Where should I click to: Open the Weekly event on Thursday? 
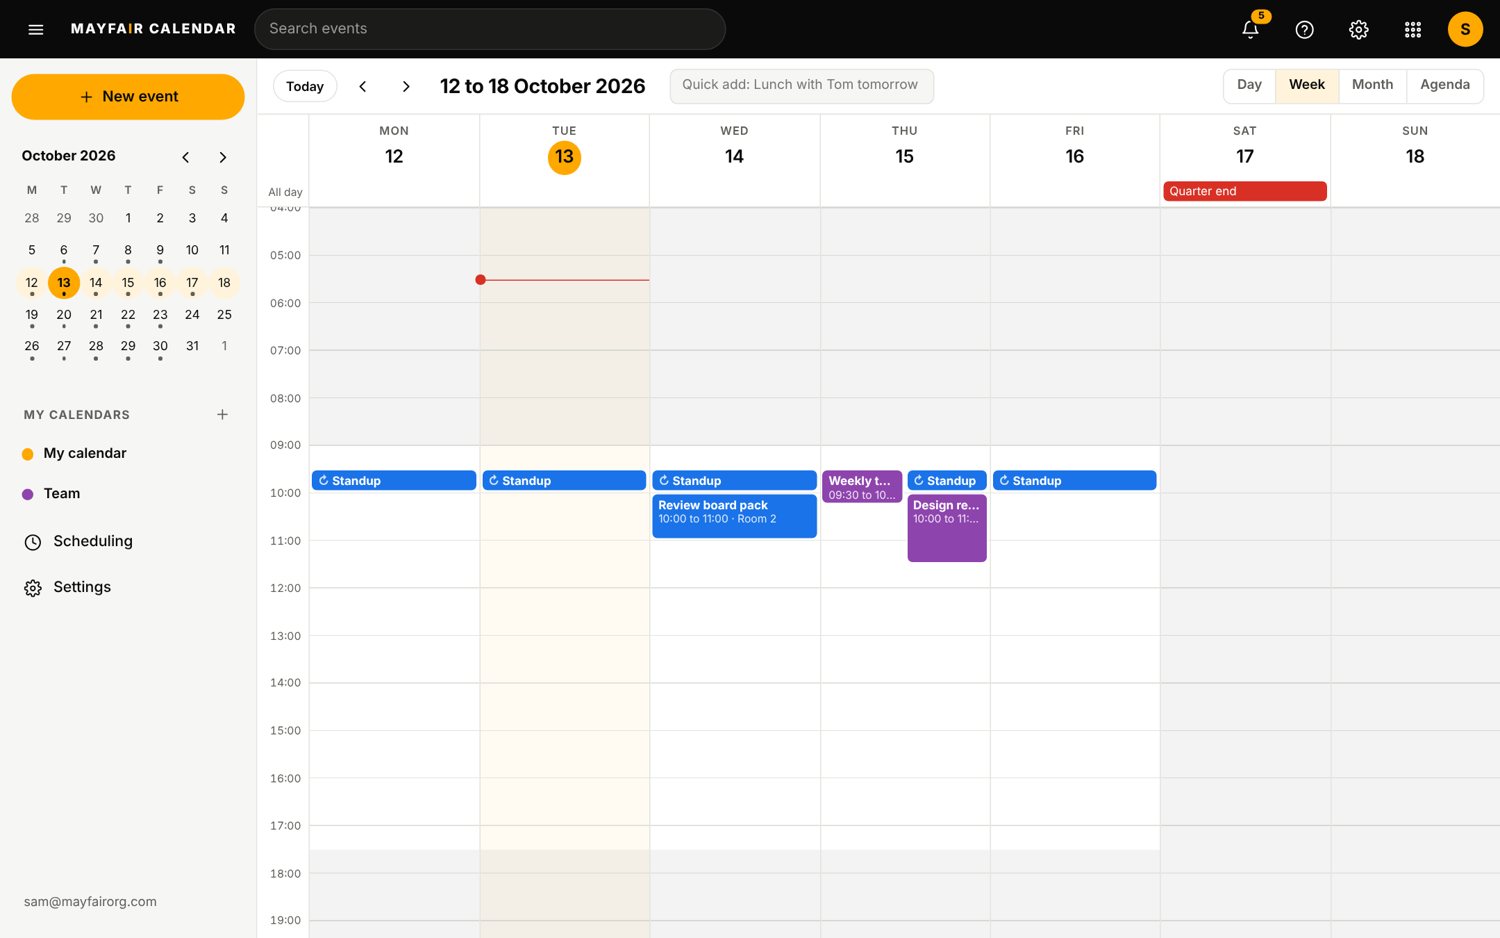(x=862, y=487)
